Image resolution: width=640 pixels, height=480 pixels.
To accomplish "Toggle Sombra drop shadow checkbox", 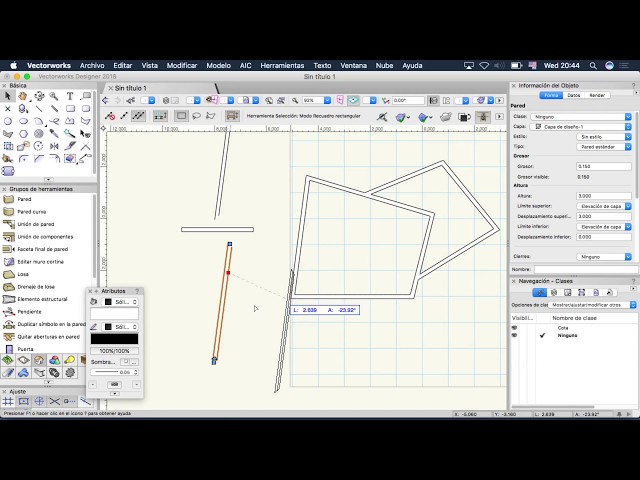I will [126, 362].
